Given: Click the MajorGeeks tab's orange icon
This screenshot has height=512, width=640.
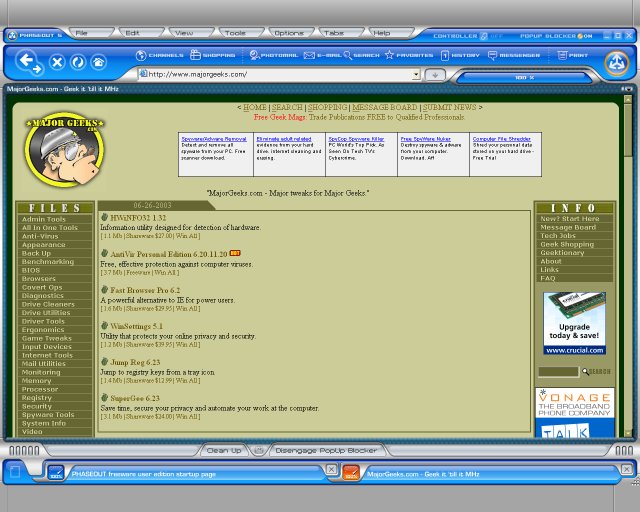Looking at the screenshot, I should 351,473.
